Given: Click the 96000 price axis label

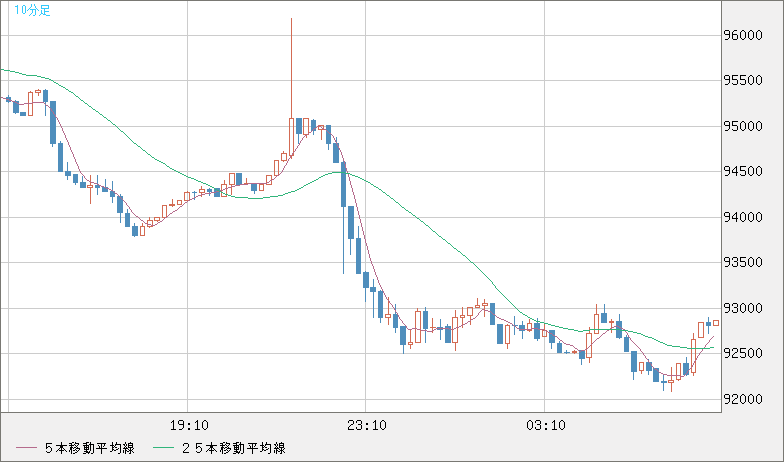Looking at the screenshot, I should (x=744, y=36).
